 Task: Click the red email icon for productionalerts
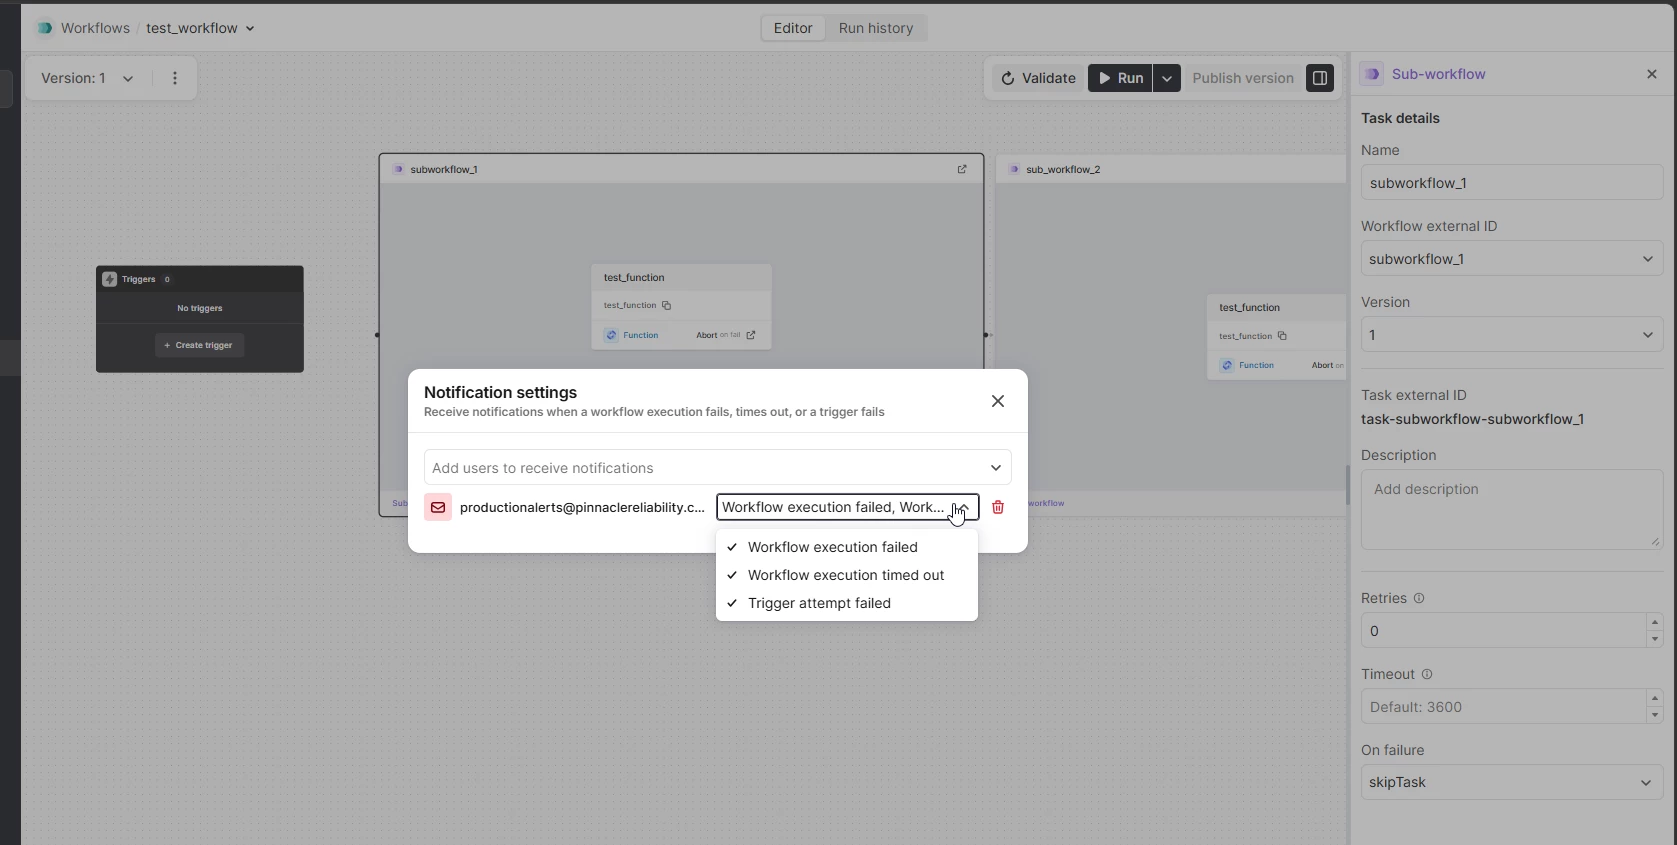pyautogui.click(x=438, y=507)
